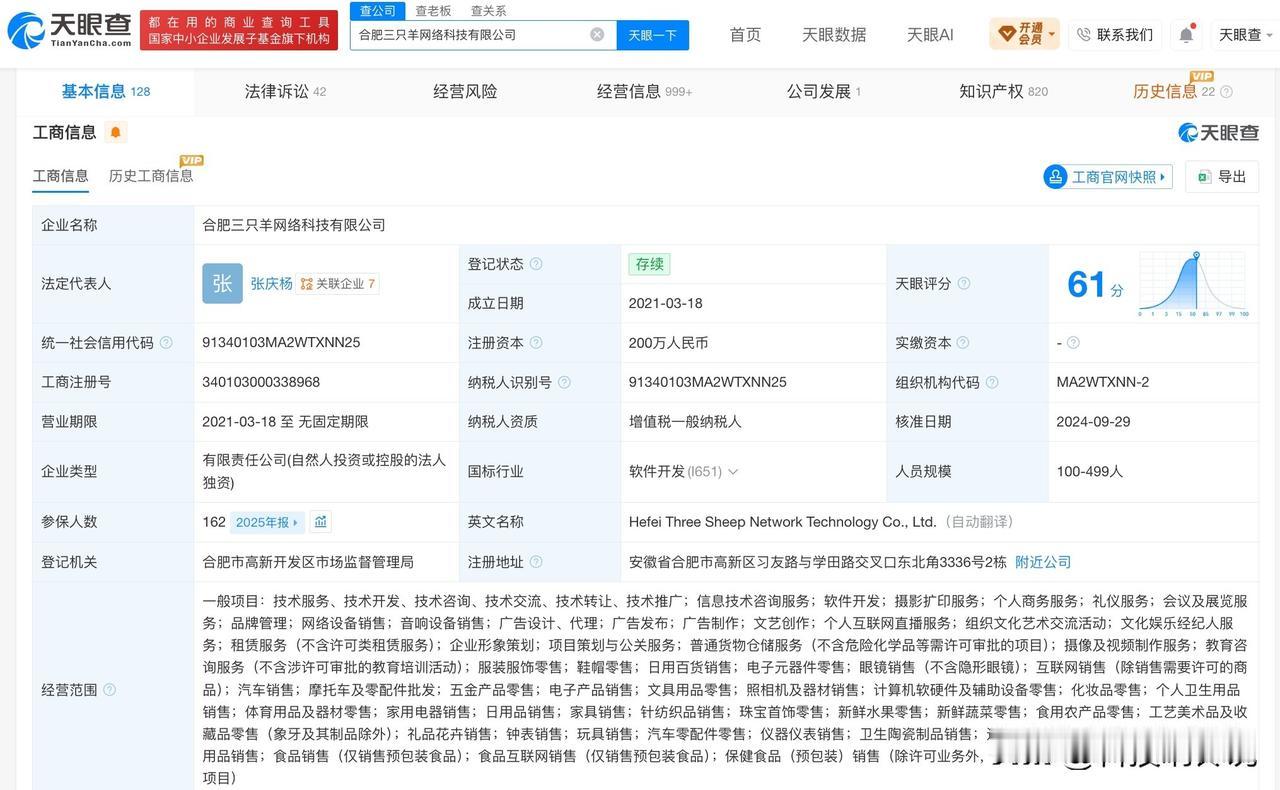Switch to the 查老板 search tab

pyautogui.click(x=433, y=11)
